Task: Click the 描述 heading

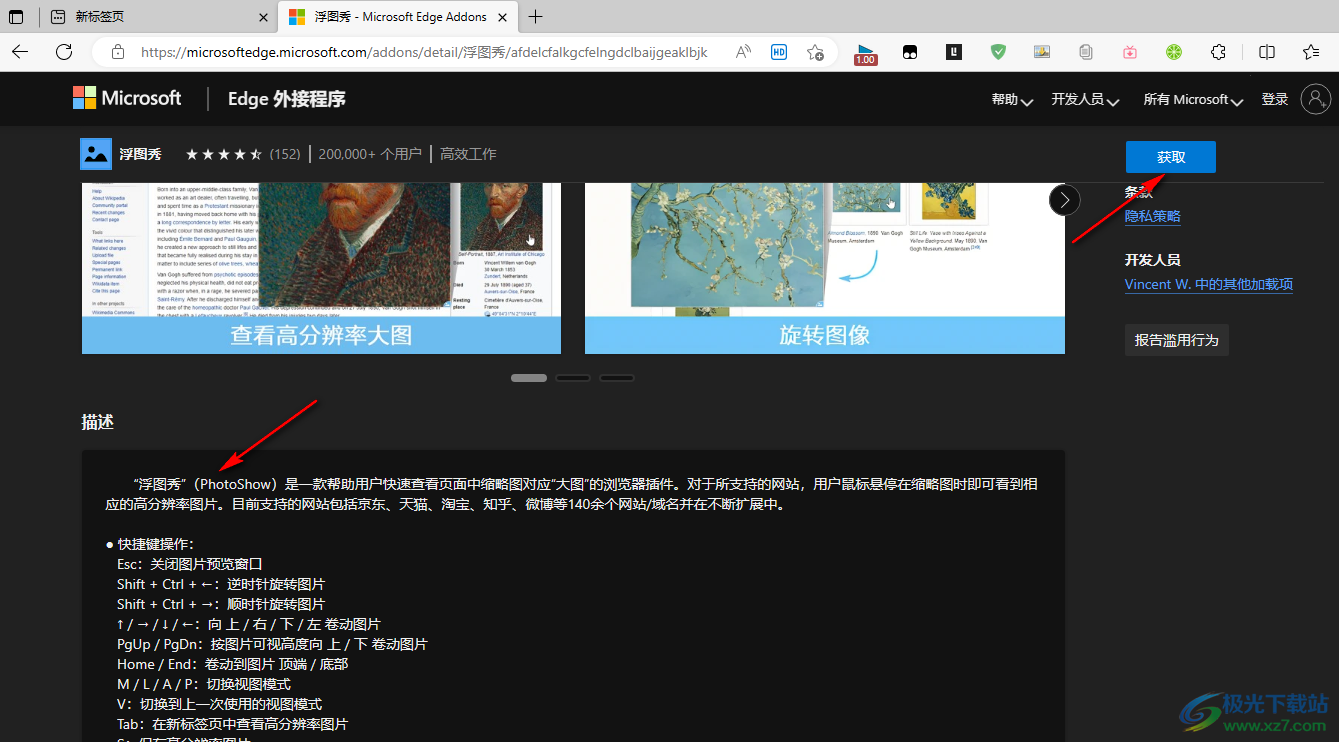Action: (98, 422)
